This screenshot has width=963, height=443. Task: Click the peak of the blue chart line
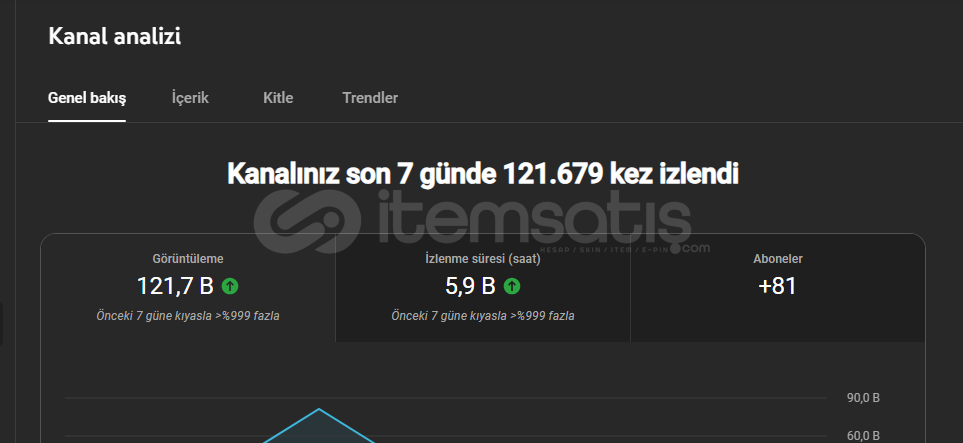pyautogui.click(x=319, y=409)
